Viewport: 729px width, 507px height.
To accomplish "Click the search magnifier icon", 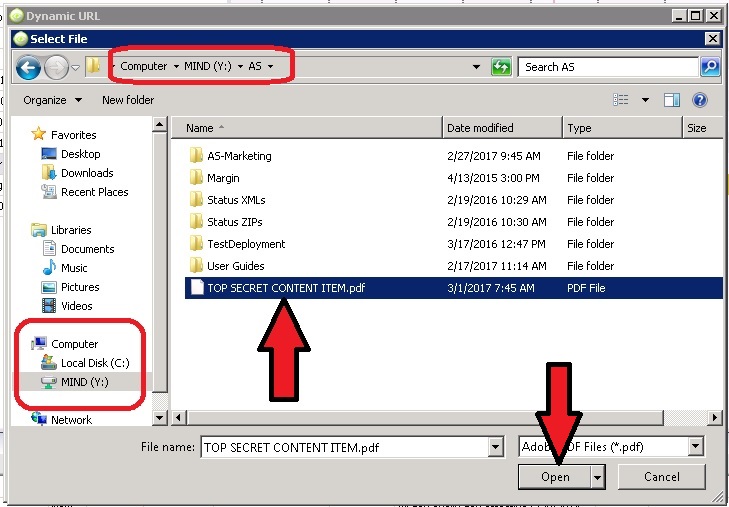I will (710, 67).
